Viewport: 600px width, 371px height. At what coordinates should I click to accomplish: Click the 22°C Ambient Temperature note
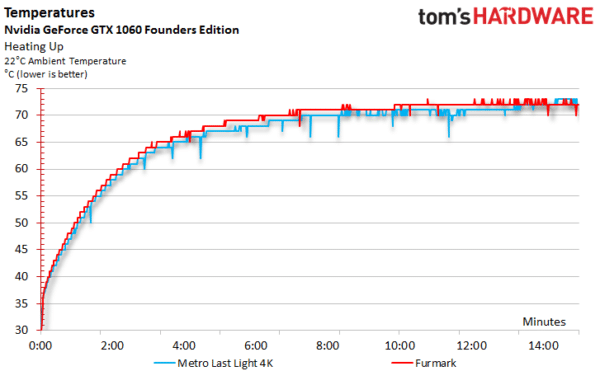point(65,61)
